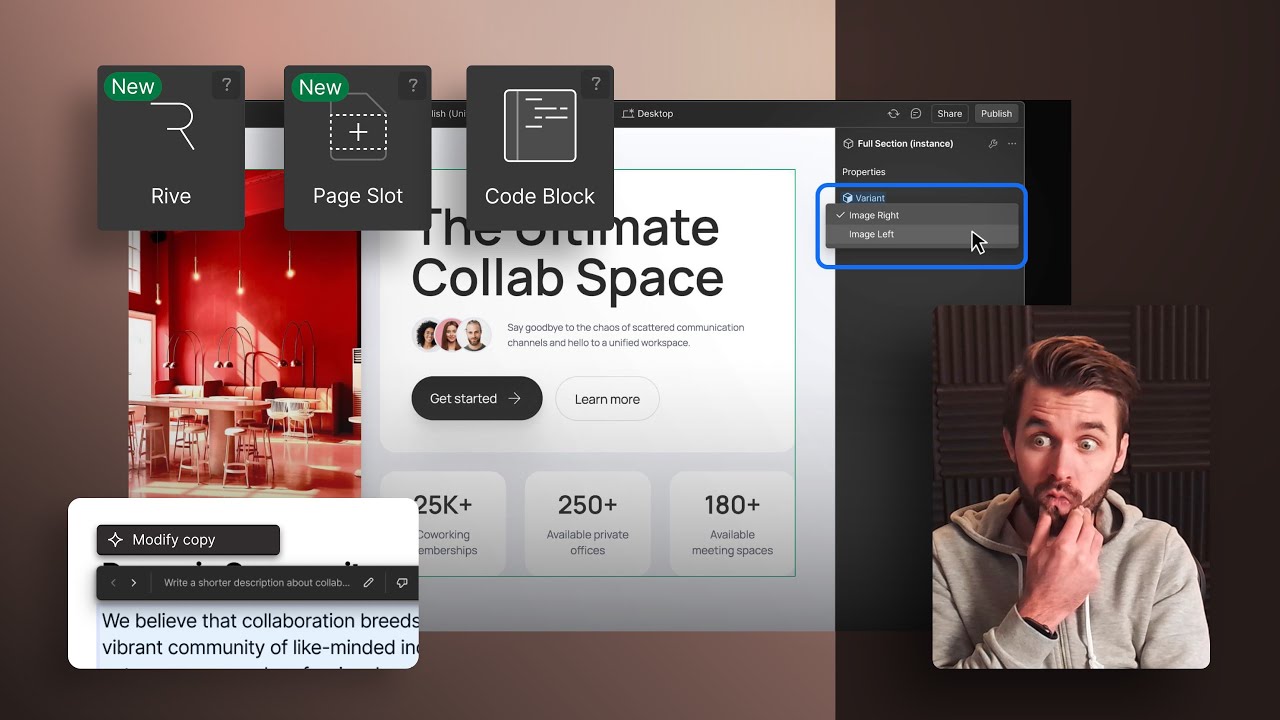Open the three-dot more menu in Properties panel

[x=1012, y=144]
